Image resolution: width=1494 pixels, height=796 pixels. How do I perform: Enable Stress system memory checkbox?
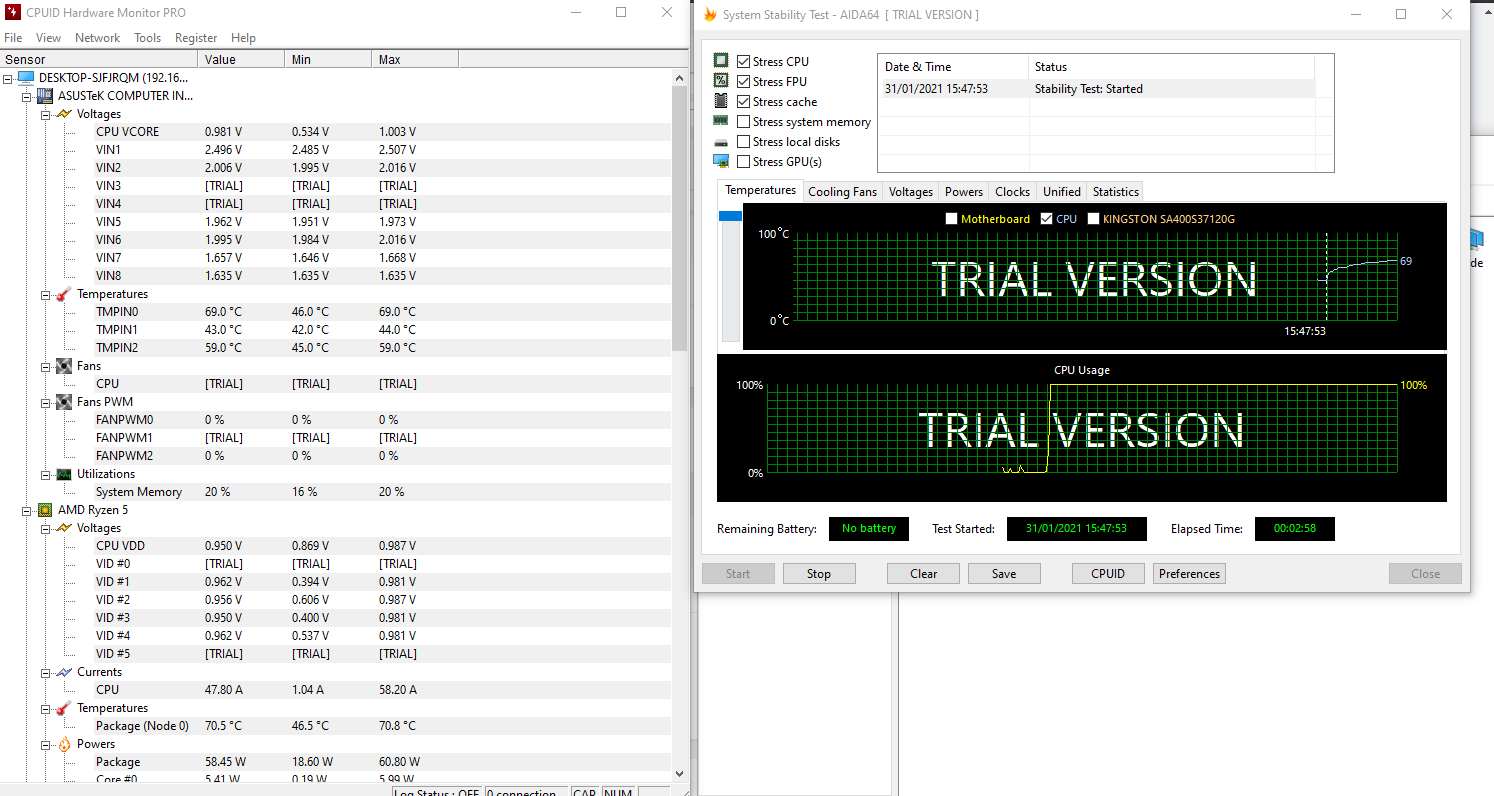(x=743, y=122)
